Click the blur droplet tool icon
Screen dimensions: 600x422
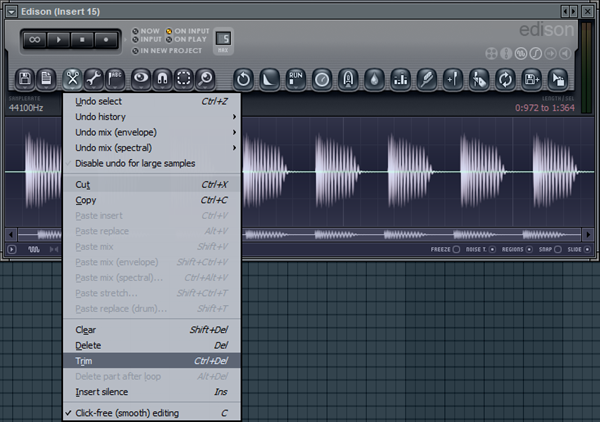click(x=374, y=77)
